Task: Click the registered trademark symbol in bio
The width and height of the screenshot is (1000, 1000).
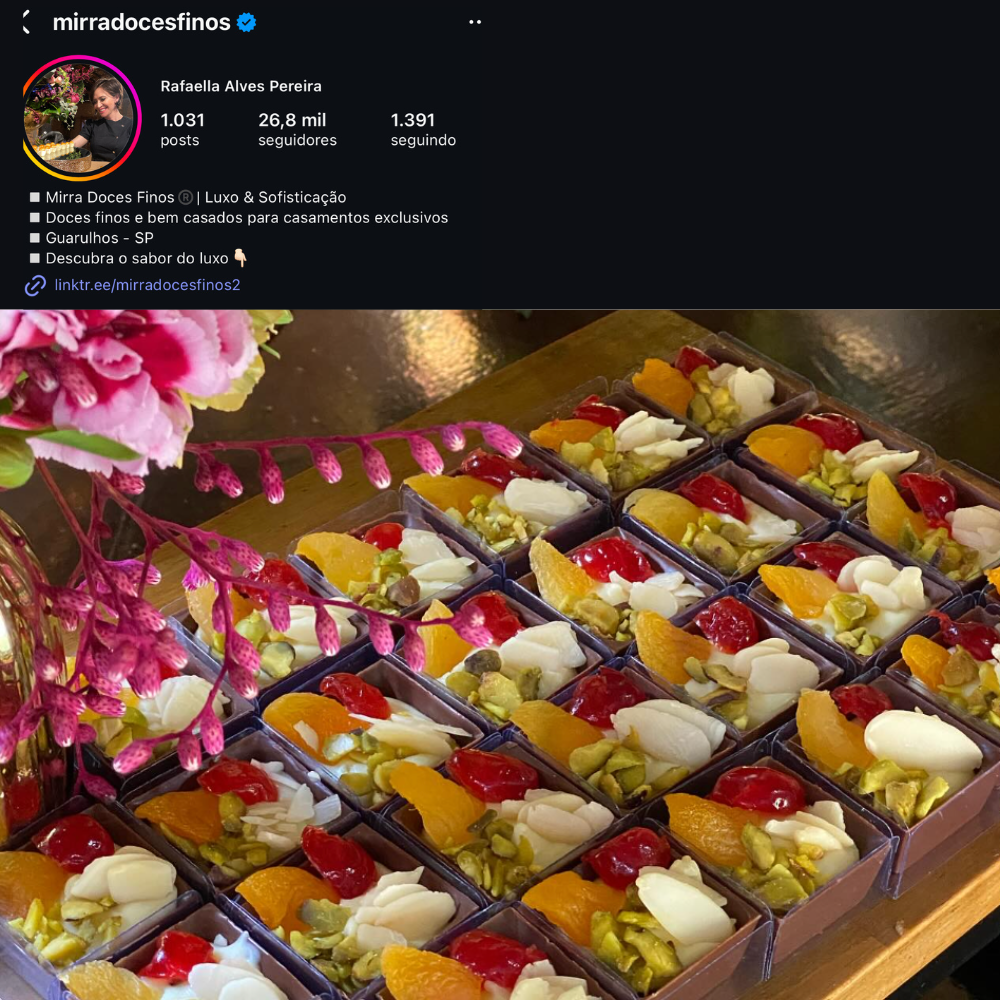Action: 186,198
